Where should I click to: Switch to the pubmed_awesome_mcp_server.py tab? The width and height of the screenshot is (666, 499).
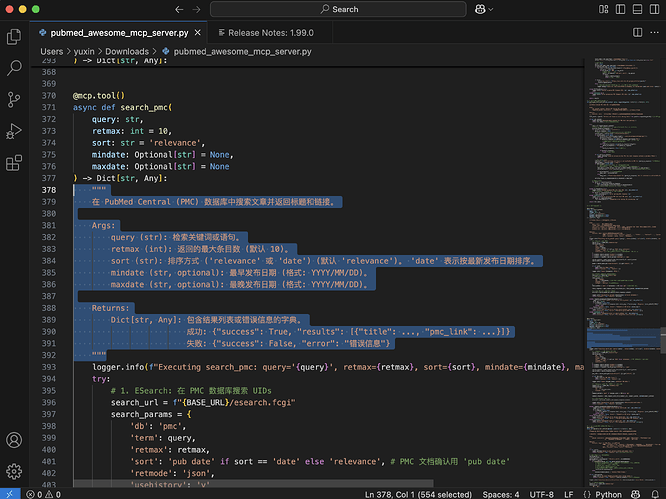click(119, 33)
